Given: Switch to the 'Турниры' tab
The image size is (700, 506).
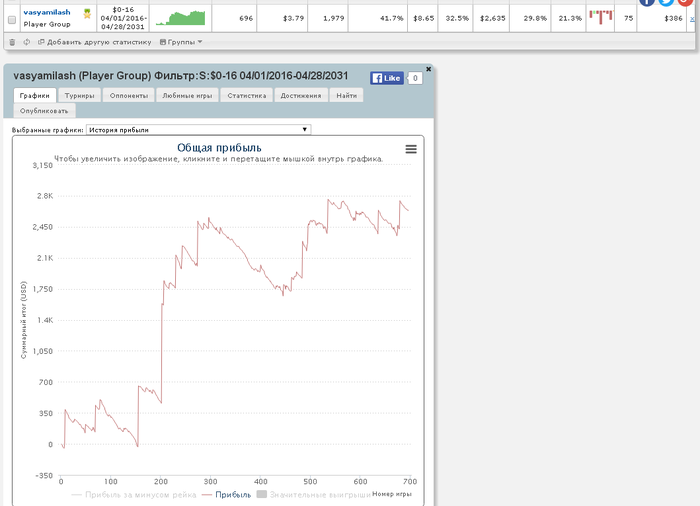Looking at the screenshot, I should (x=79, y=95).
